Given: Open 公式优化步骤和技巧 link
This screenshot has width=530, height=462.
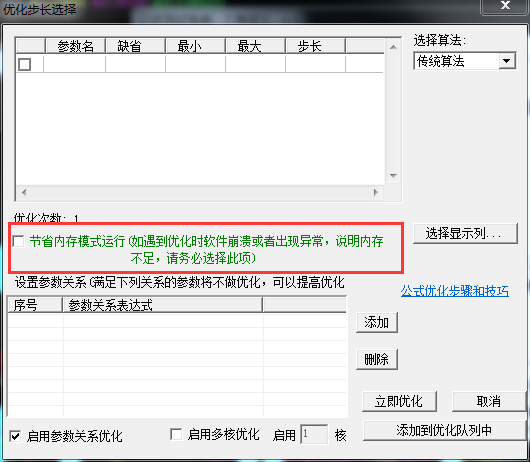Looking at the screenshot, I should click(x=455, y=291).
